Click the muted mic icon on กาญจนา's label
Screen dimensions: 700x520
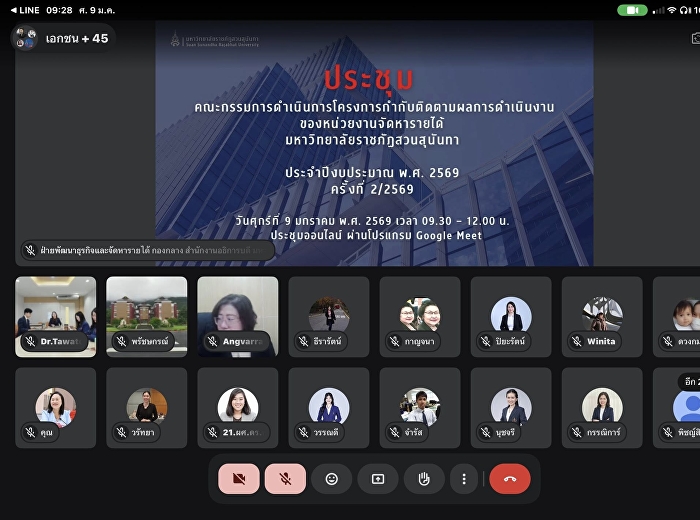click(x=395, y=341)
